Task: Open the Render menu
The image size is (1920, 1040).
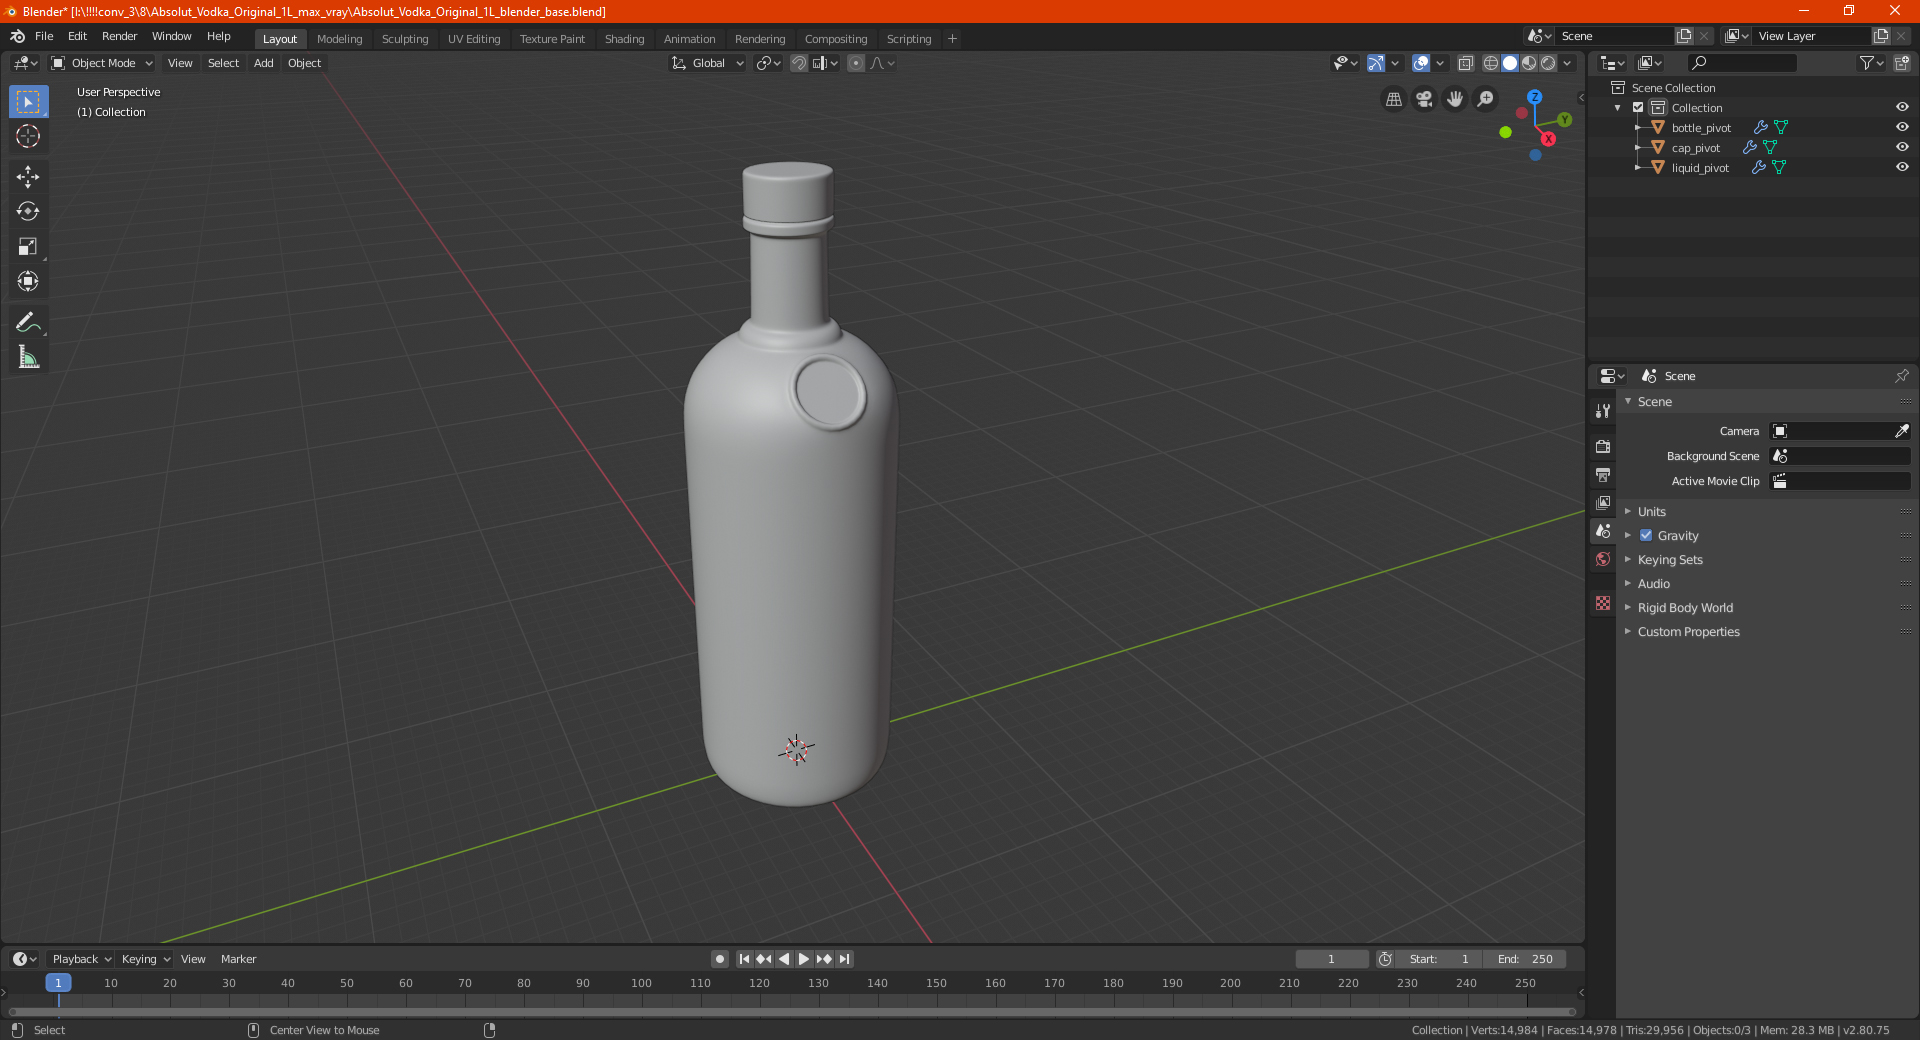Action: coord(119,36)
